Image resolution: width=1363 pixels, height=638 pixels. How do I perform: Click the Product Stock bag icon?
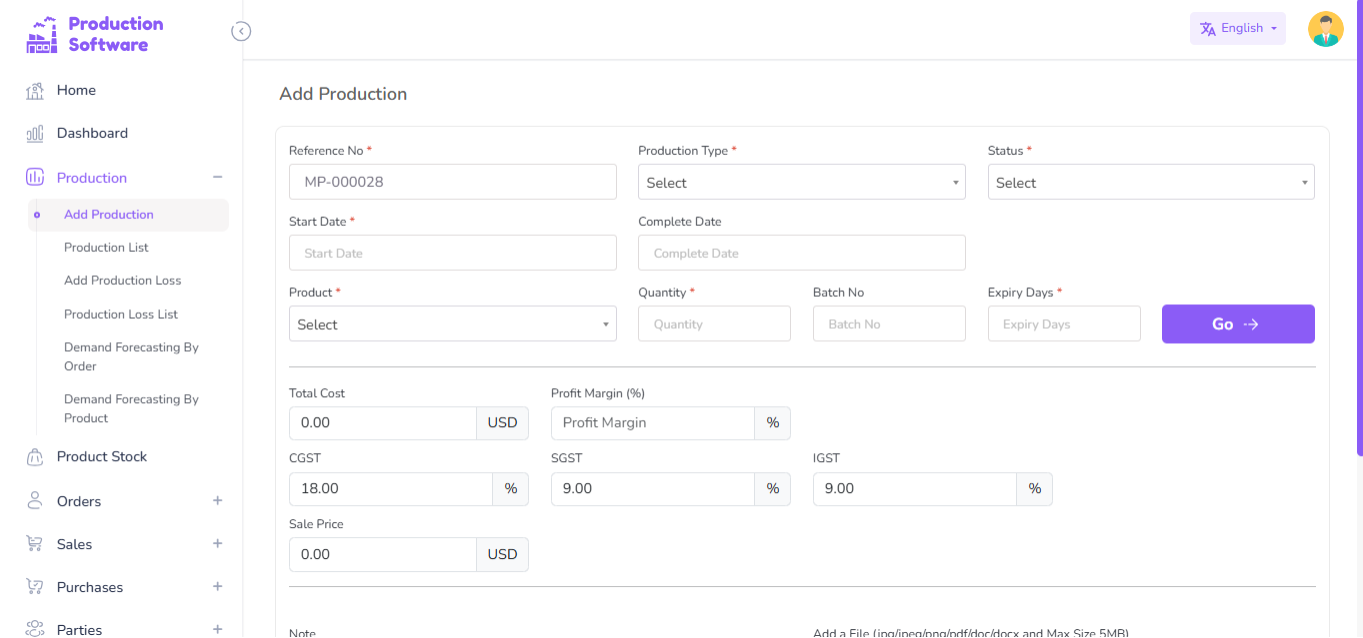click(35, 457)
